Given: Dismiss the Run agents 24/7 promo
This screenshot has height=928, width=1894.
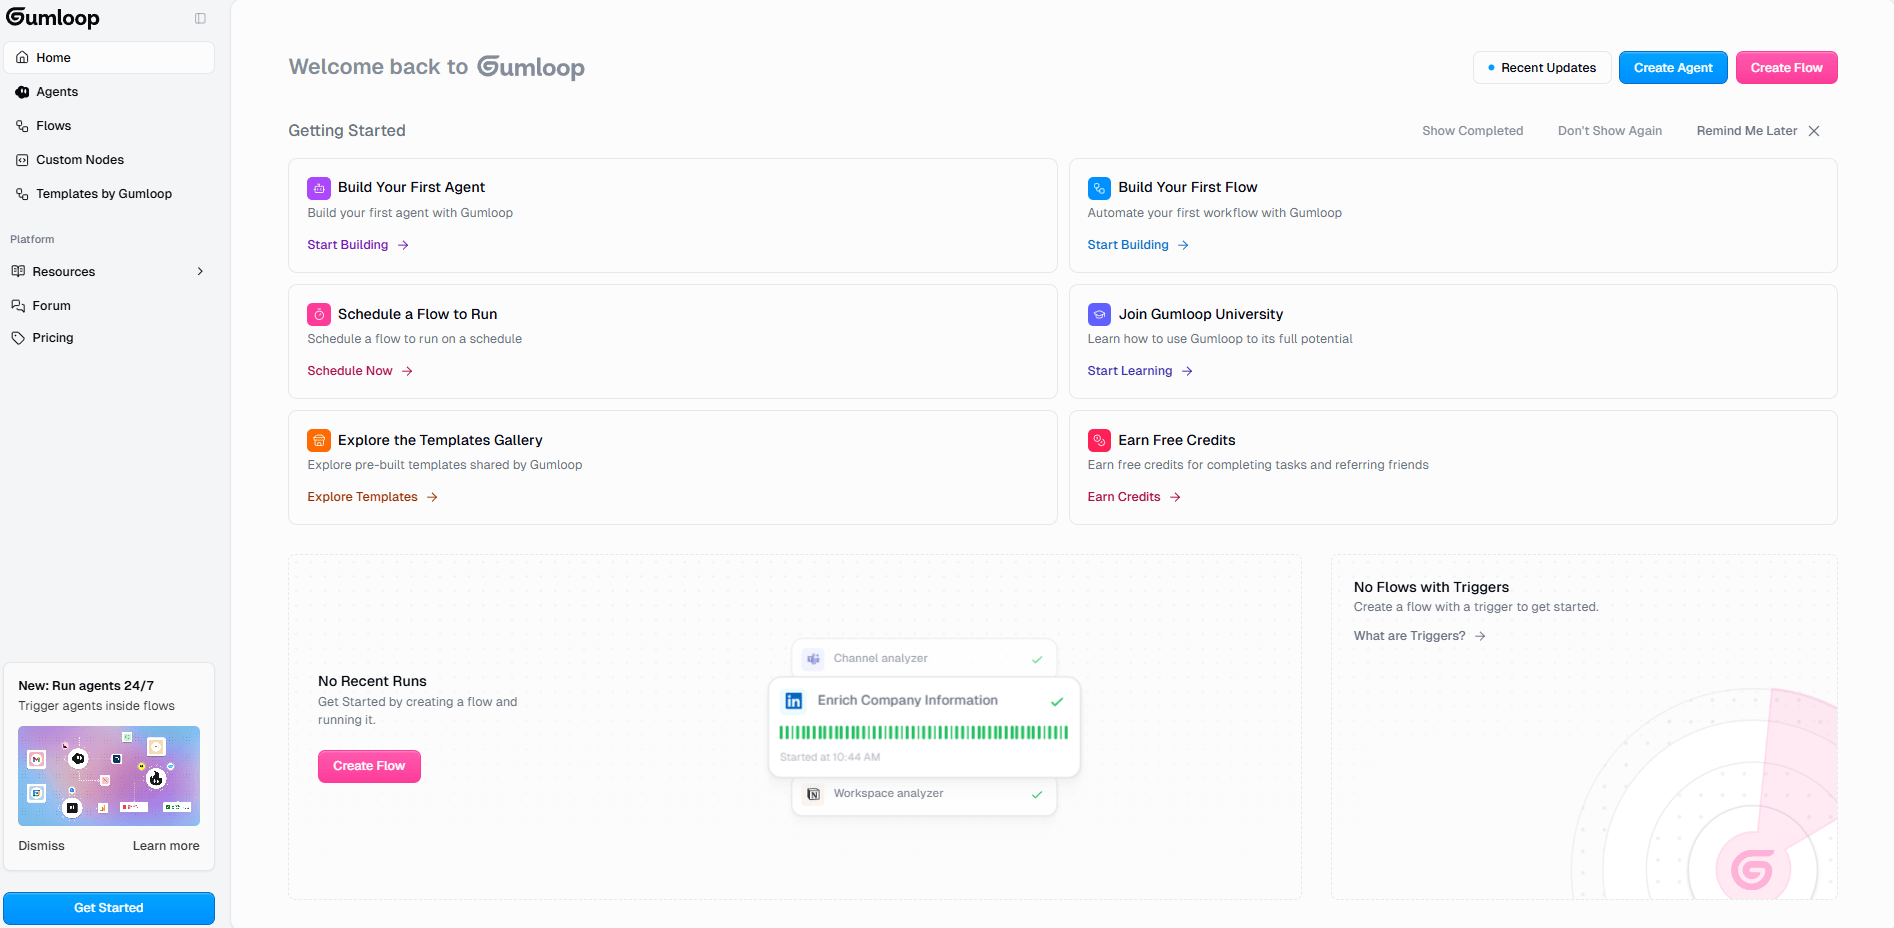Looking at the screenshot, I should click(x=41, y=846).
